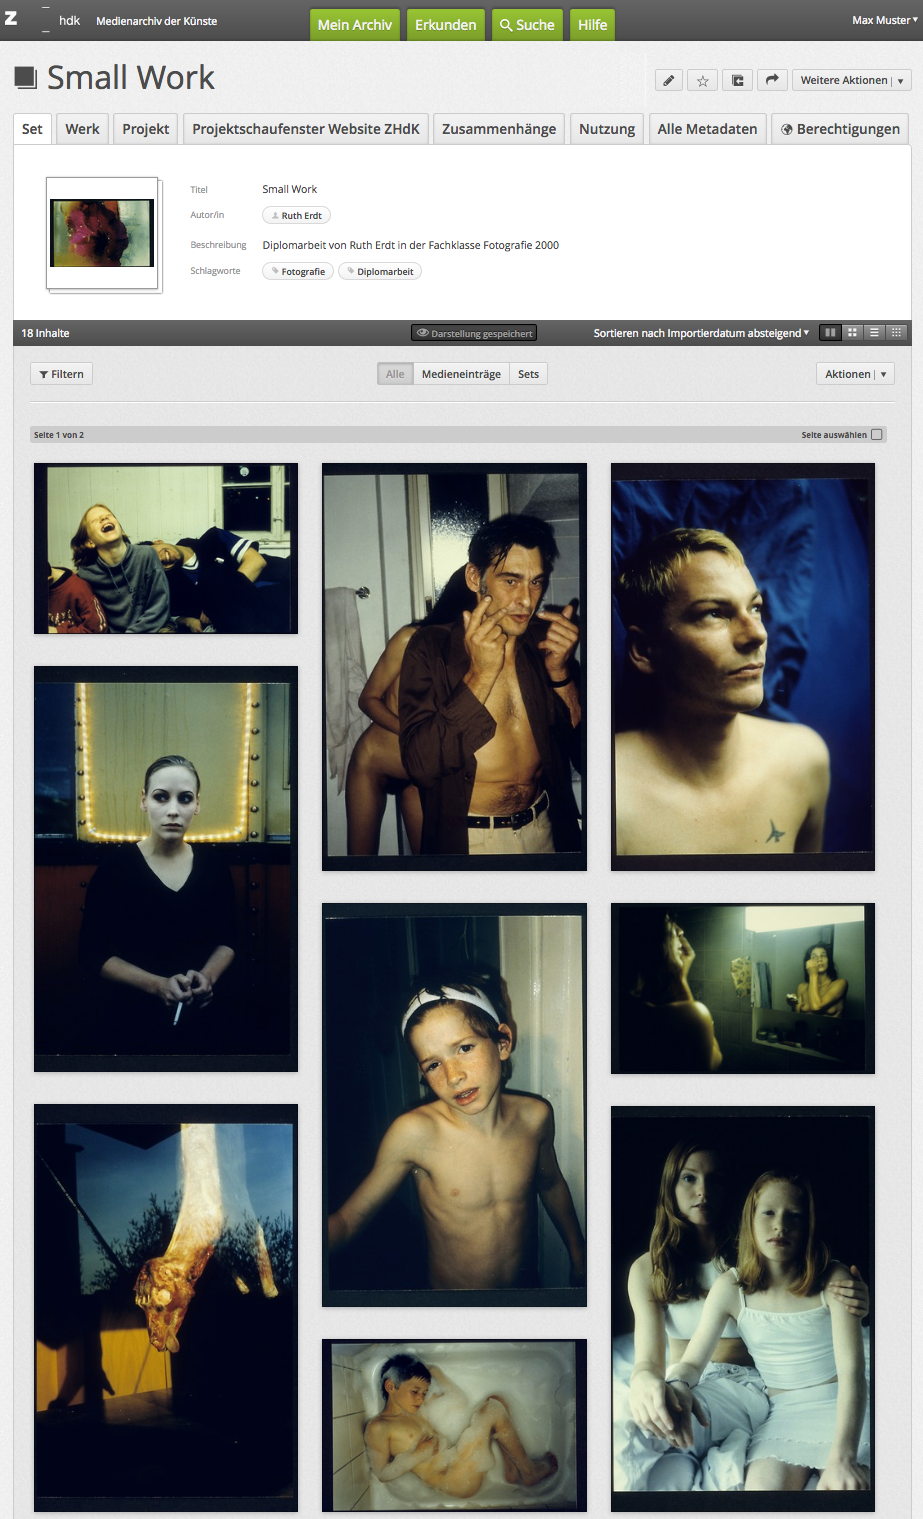Mark set as favorite with star icon
This screenshot has height=1519, width=923.
pos(703,81)
